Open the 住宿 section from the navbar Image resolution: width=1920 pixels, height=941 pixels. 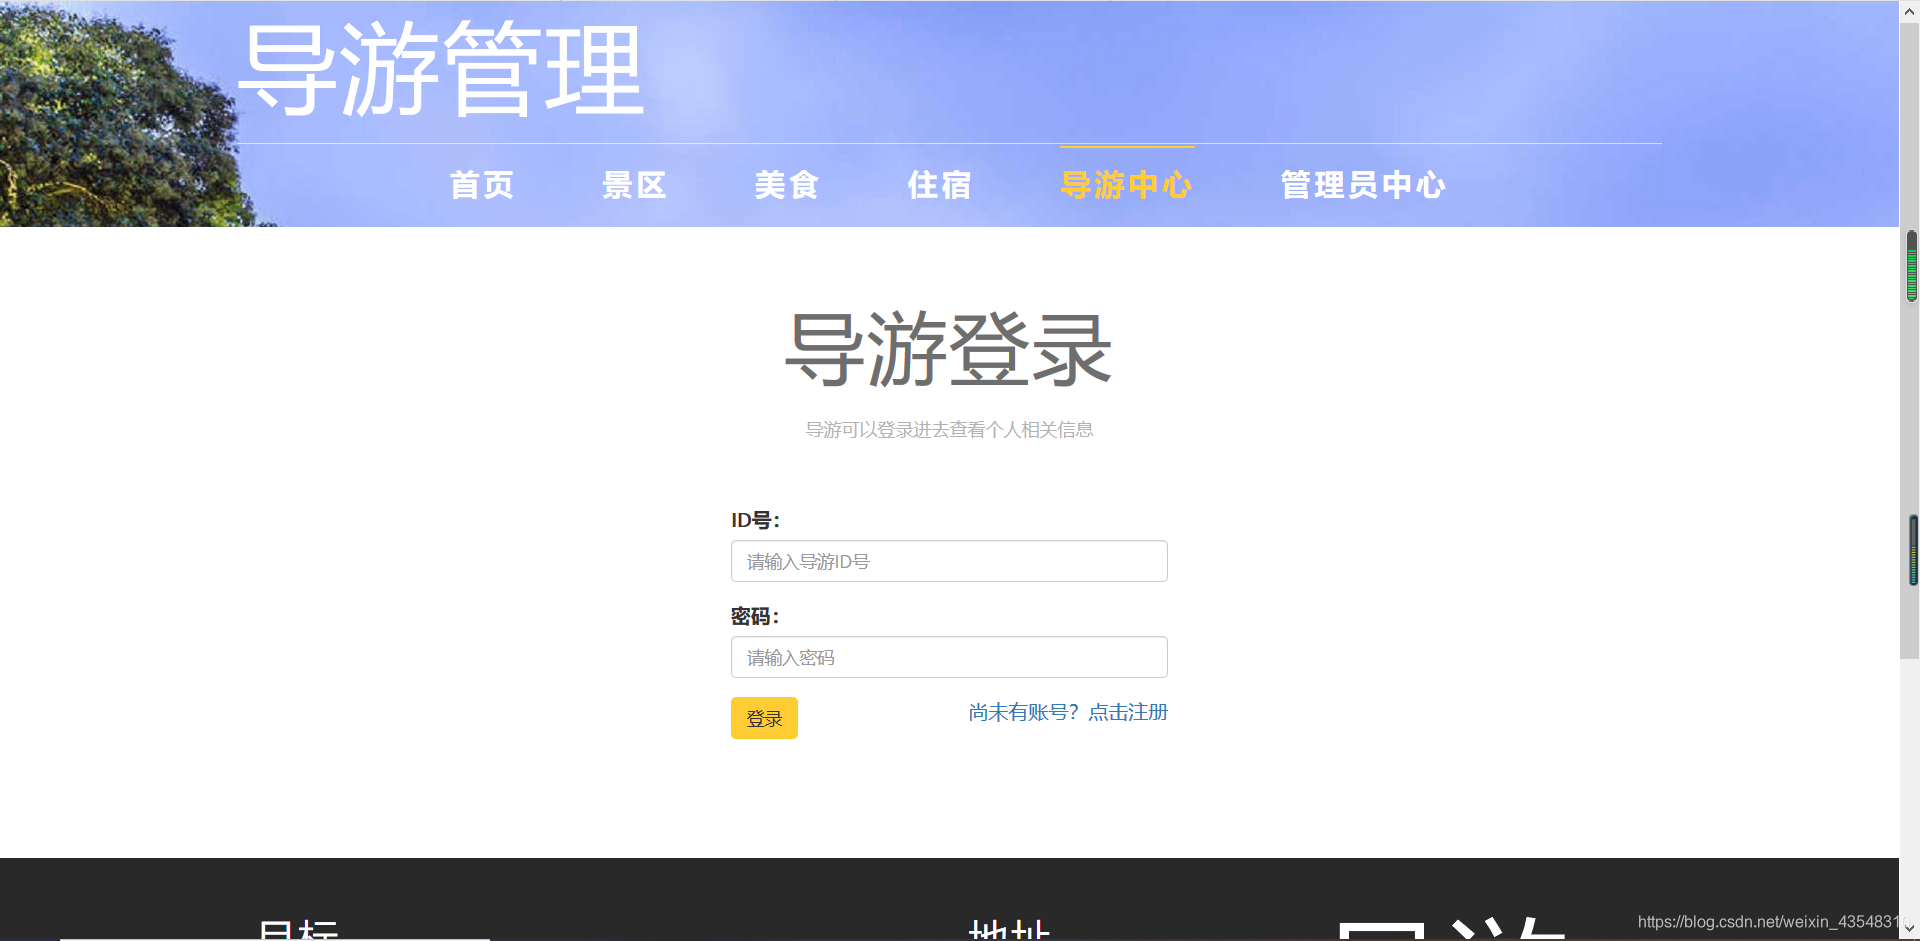(x=939, y=185)
